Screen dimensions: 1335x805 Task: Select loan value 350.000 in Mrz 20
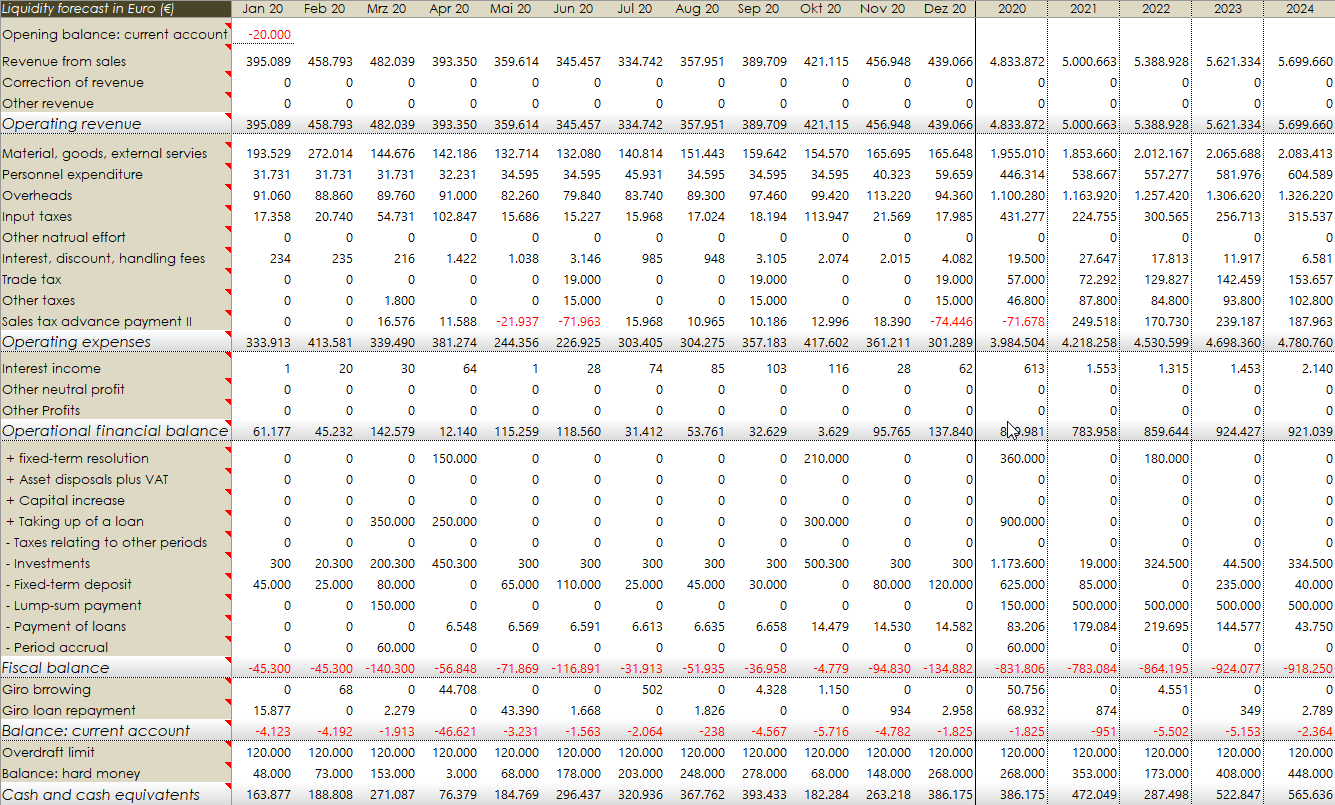[392, 522]
